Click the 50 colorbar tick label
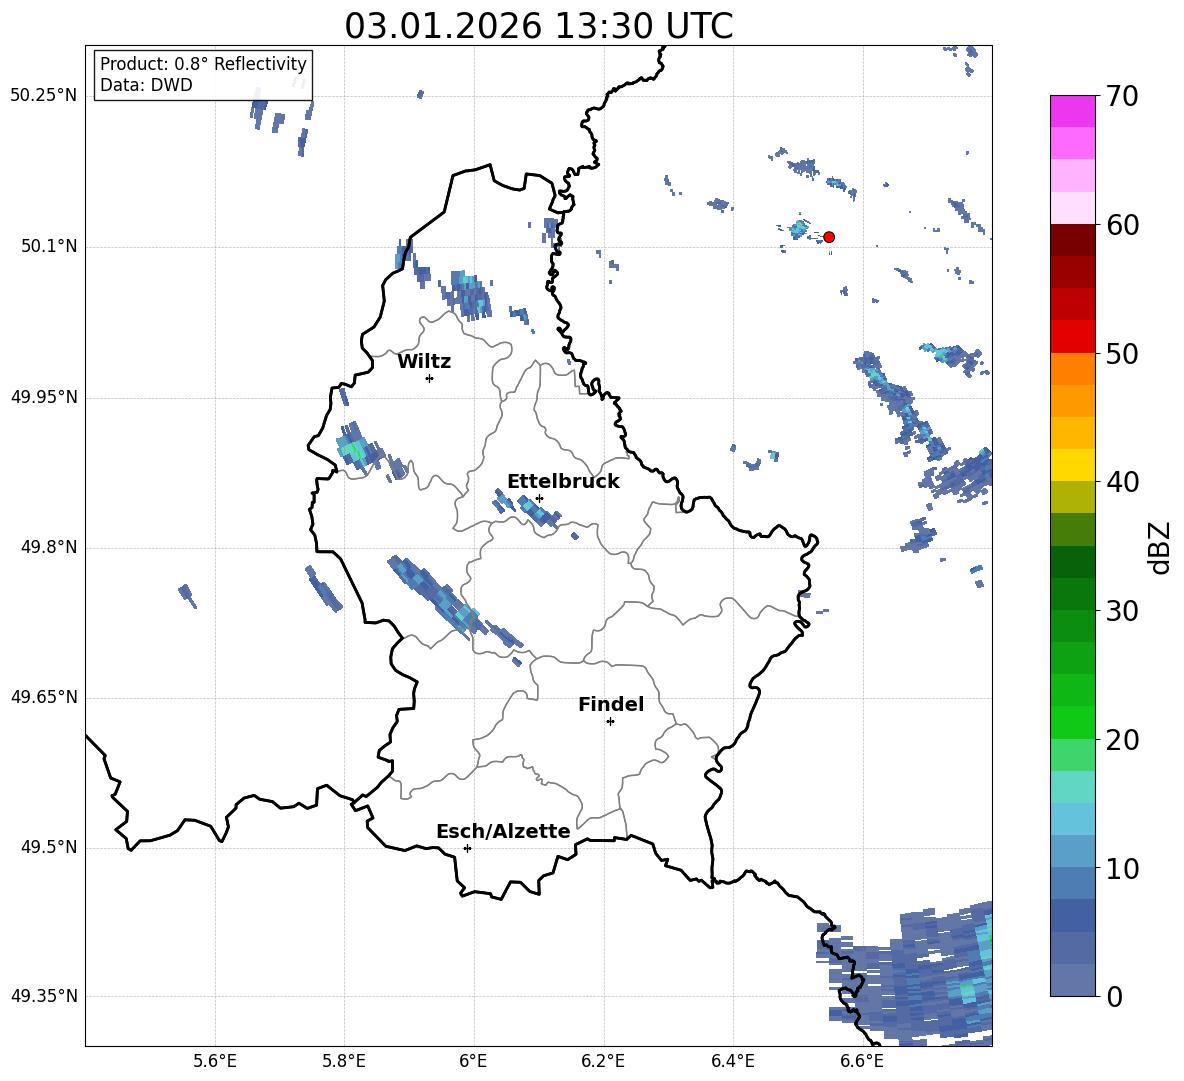This screenshot has height=1081, width=1184. coord(1122,353)
